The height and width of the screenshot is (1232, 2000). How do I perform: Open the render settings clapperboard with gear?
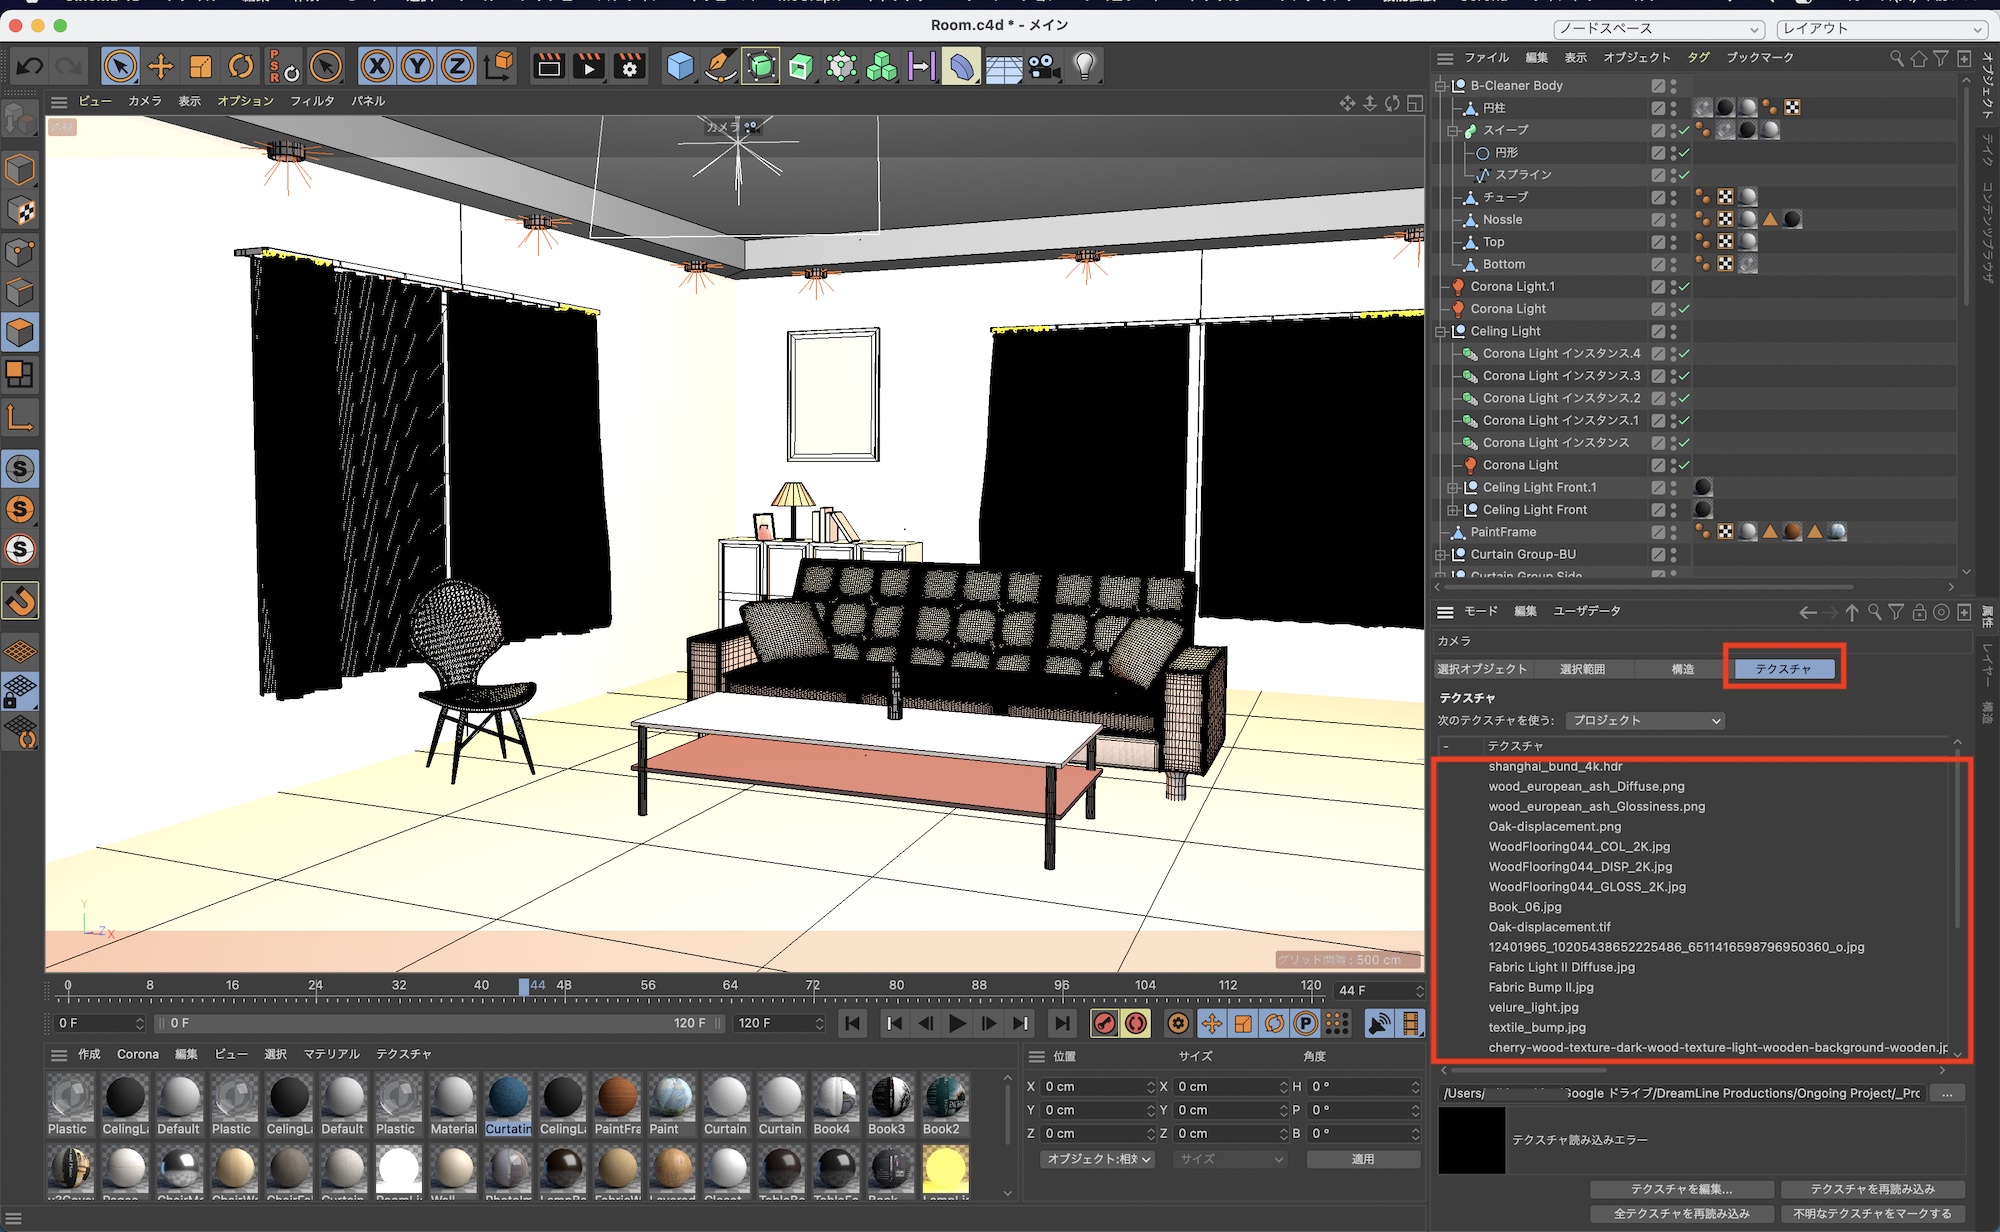pos(629,67)
